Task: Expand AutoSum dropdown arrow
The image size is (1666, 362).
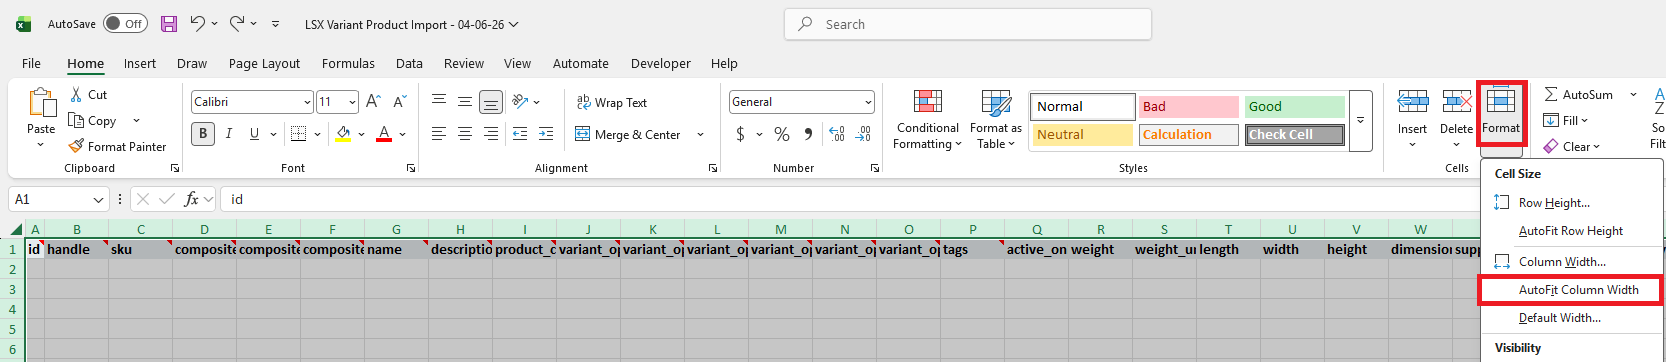Action: coord(1633,94)
